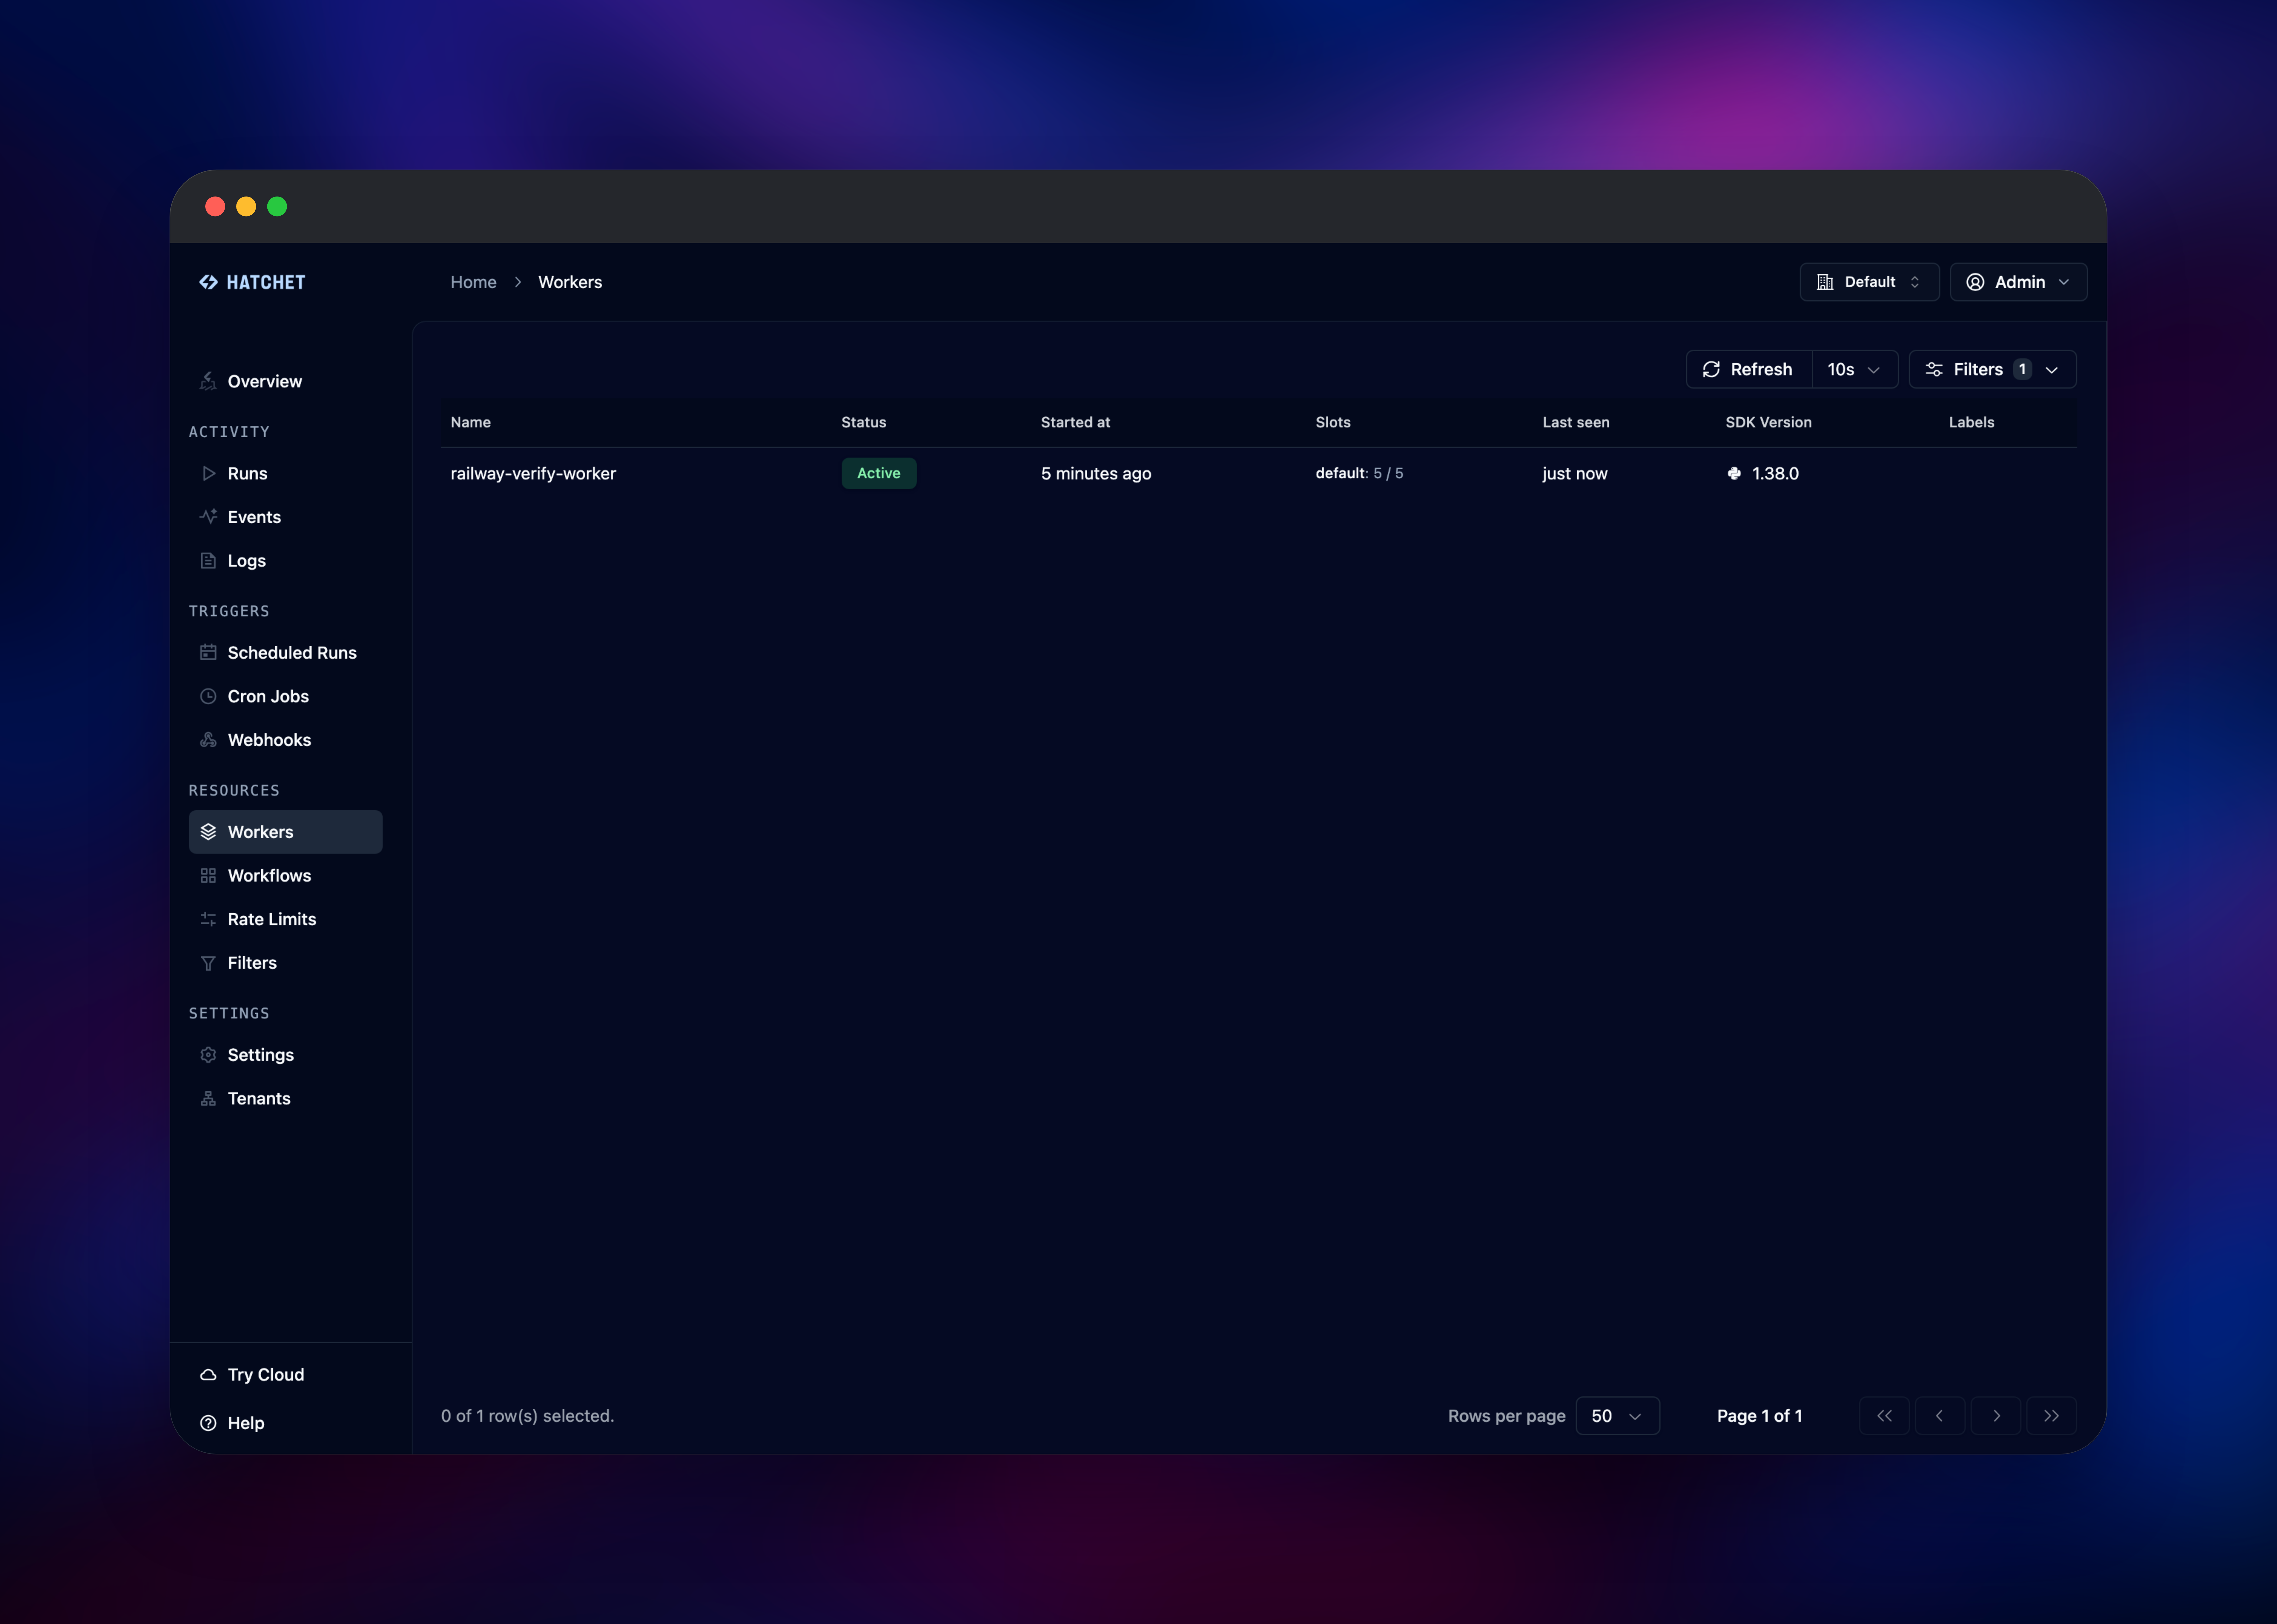Open the railway-verify-worker worker
This screenshot has height=1624, width=2277.
point(533,474)
